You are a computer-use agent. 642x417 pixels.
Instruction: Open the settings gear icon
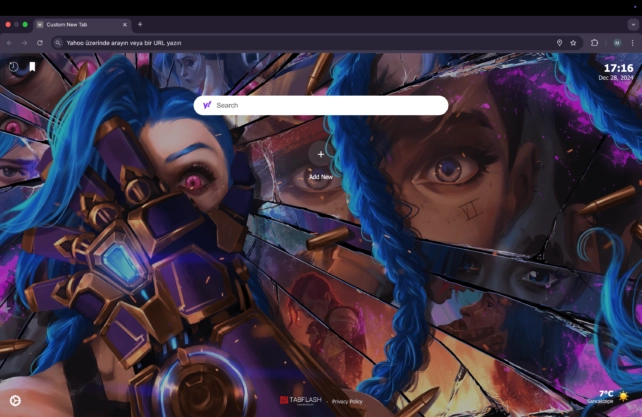pos(15,400)
